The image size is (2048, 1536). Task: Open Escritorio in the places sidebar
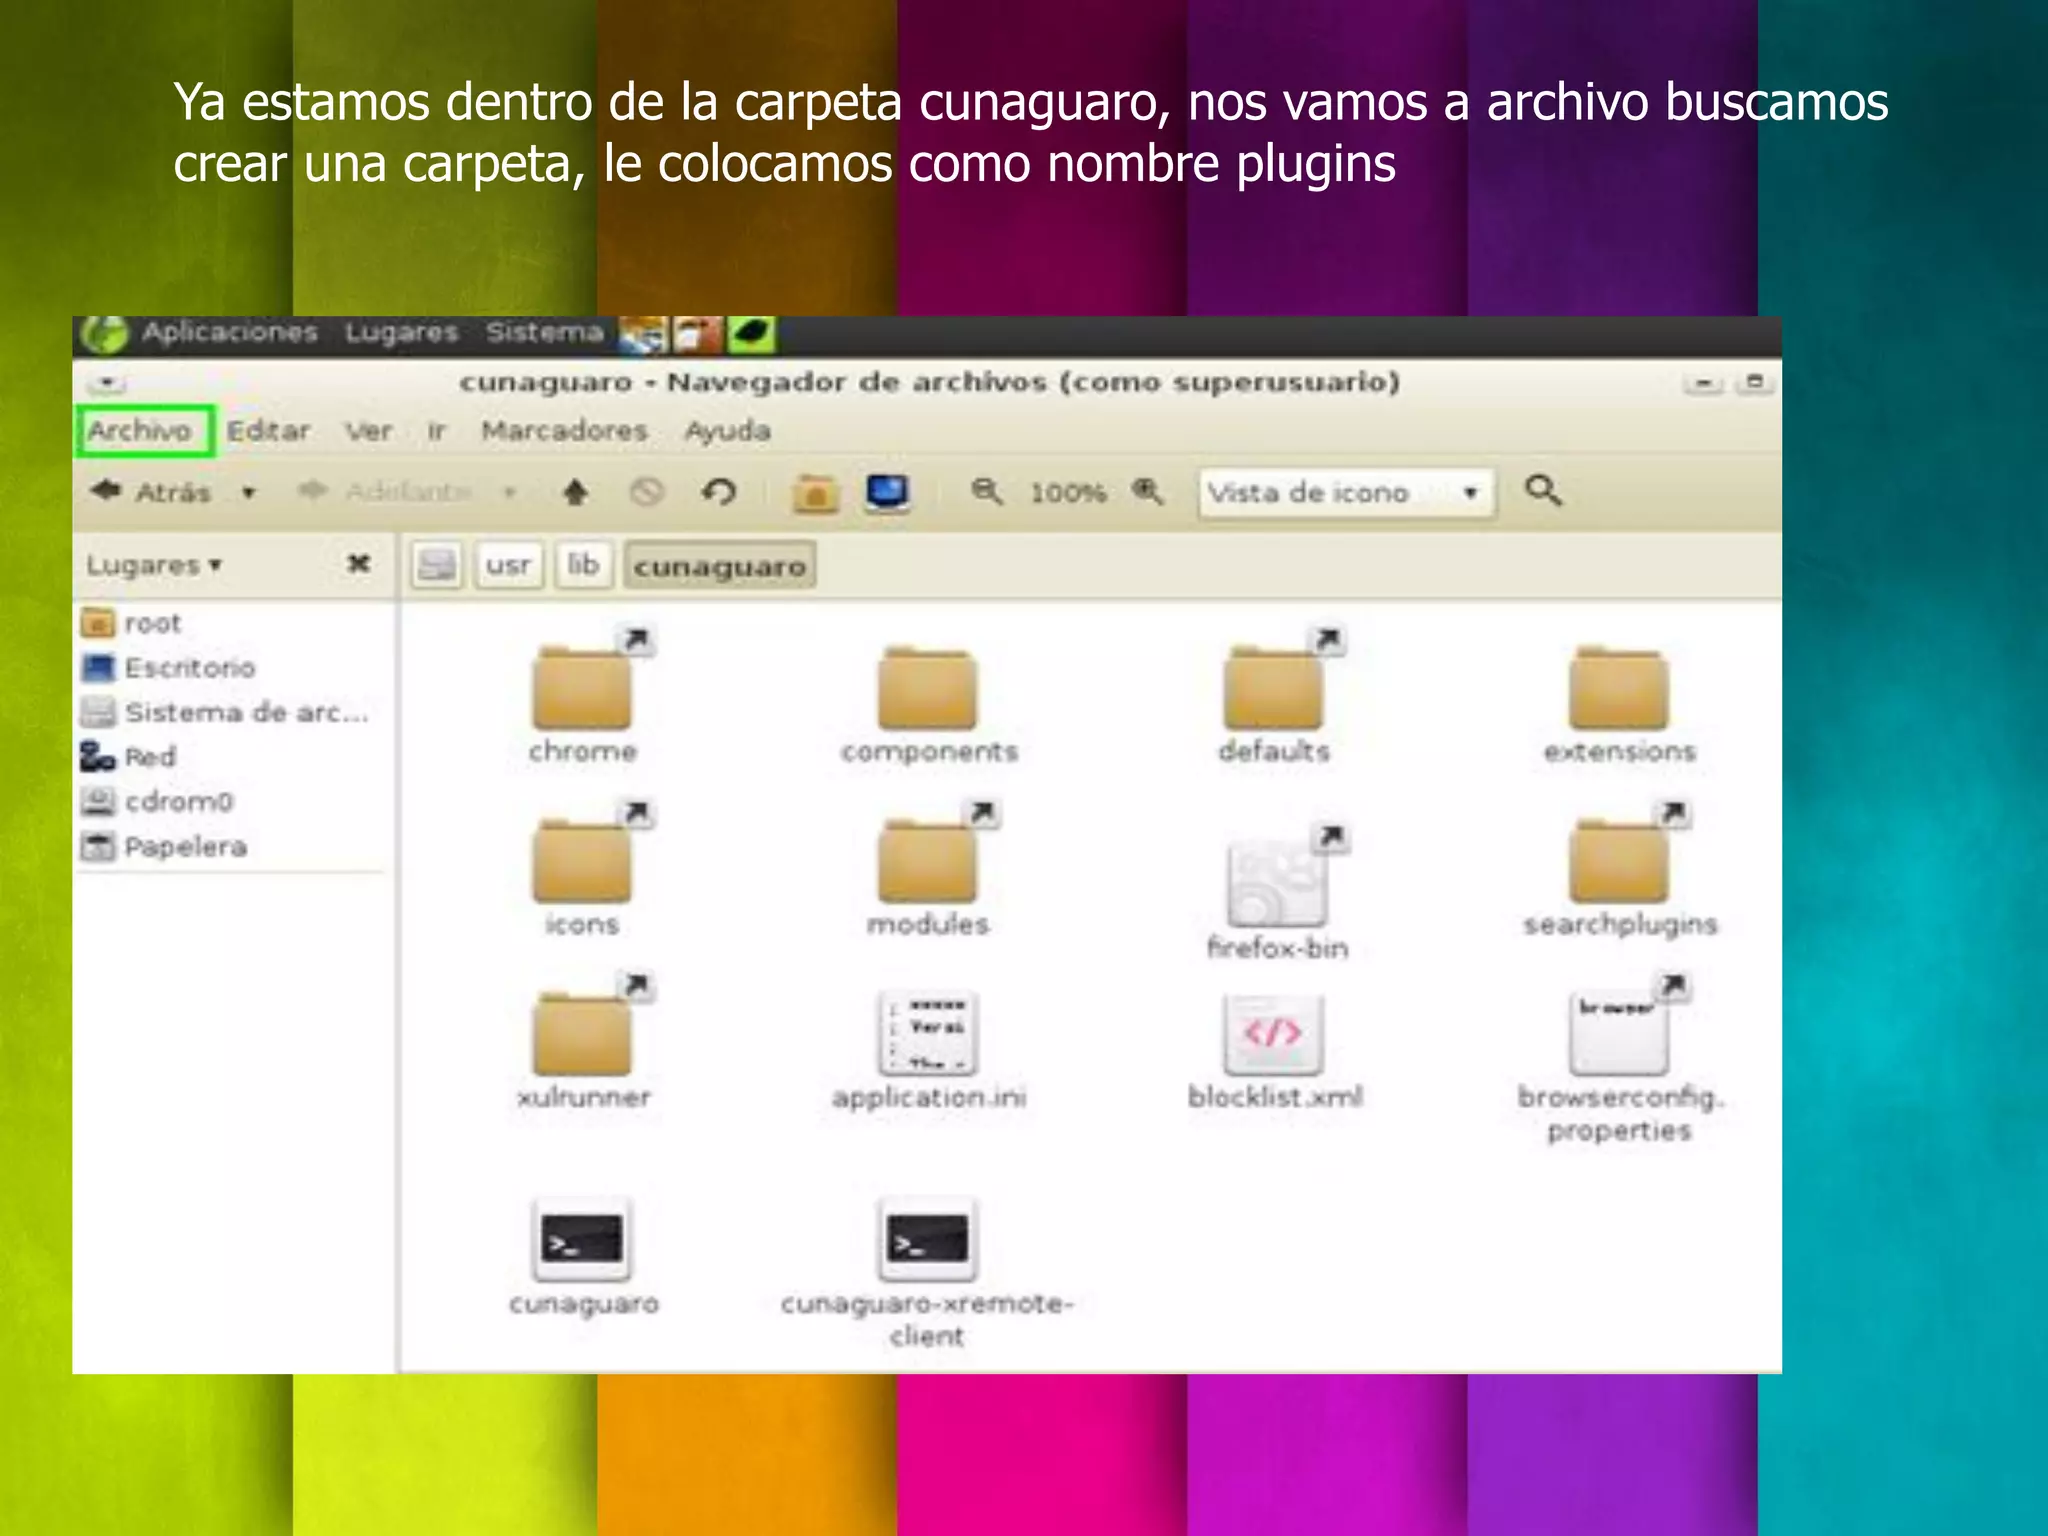(x=168, y=667)
